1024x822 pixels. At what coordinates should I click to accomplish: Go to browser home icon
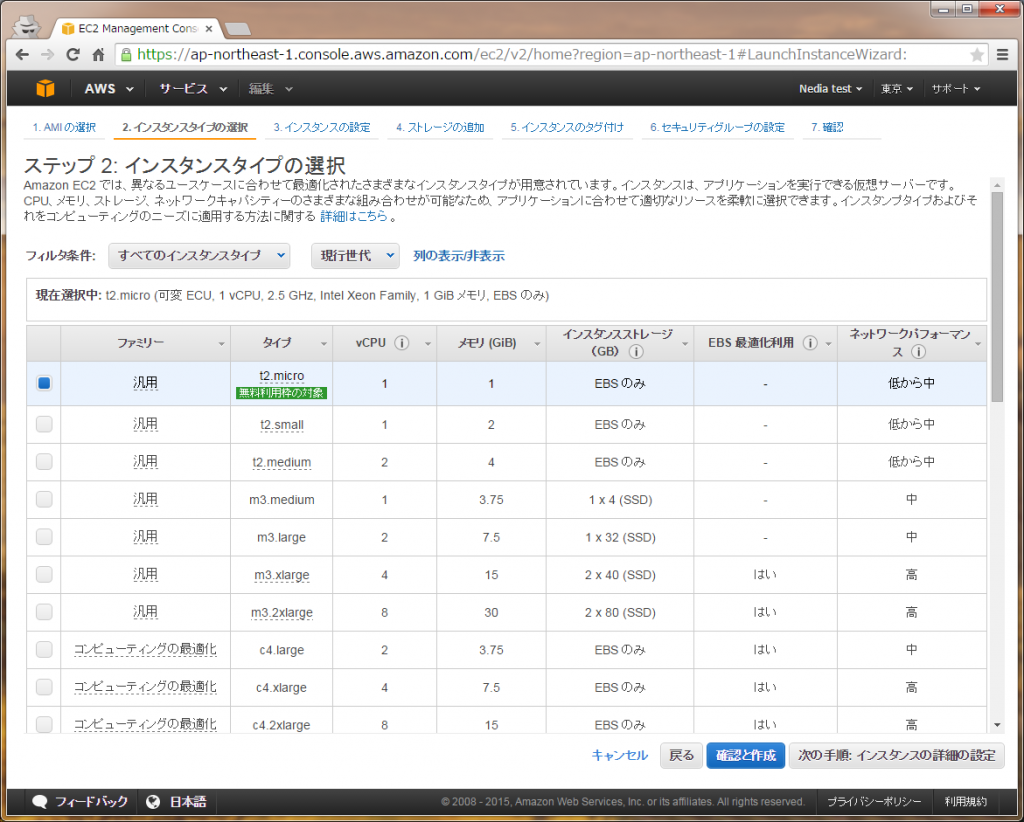point(98,55)
